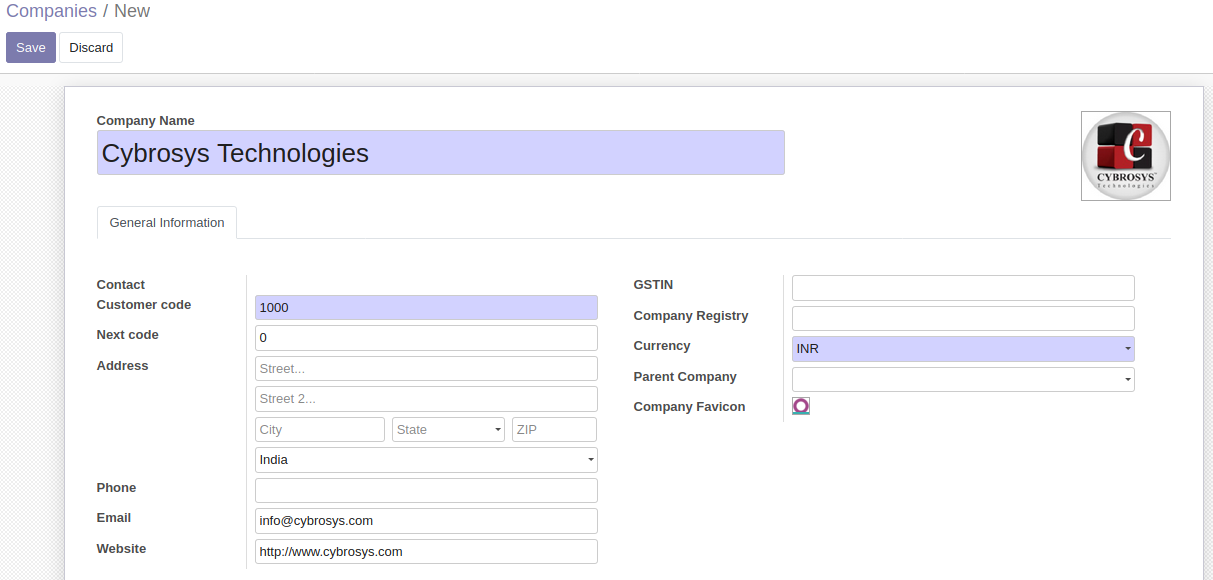Click the Phone input field

click(x=426, y=490)
